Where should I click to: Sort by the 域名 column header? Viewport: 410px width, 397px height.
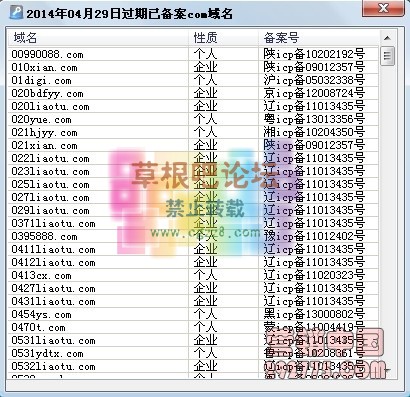tap(98, 38)
